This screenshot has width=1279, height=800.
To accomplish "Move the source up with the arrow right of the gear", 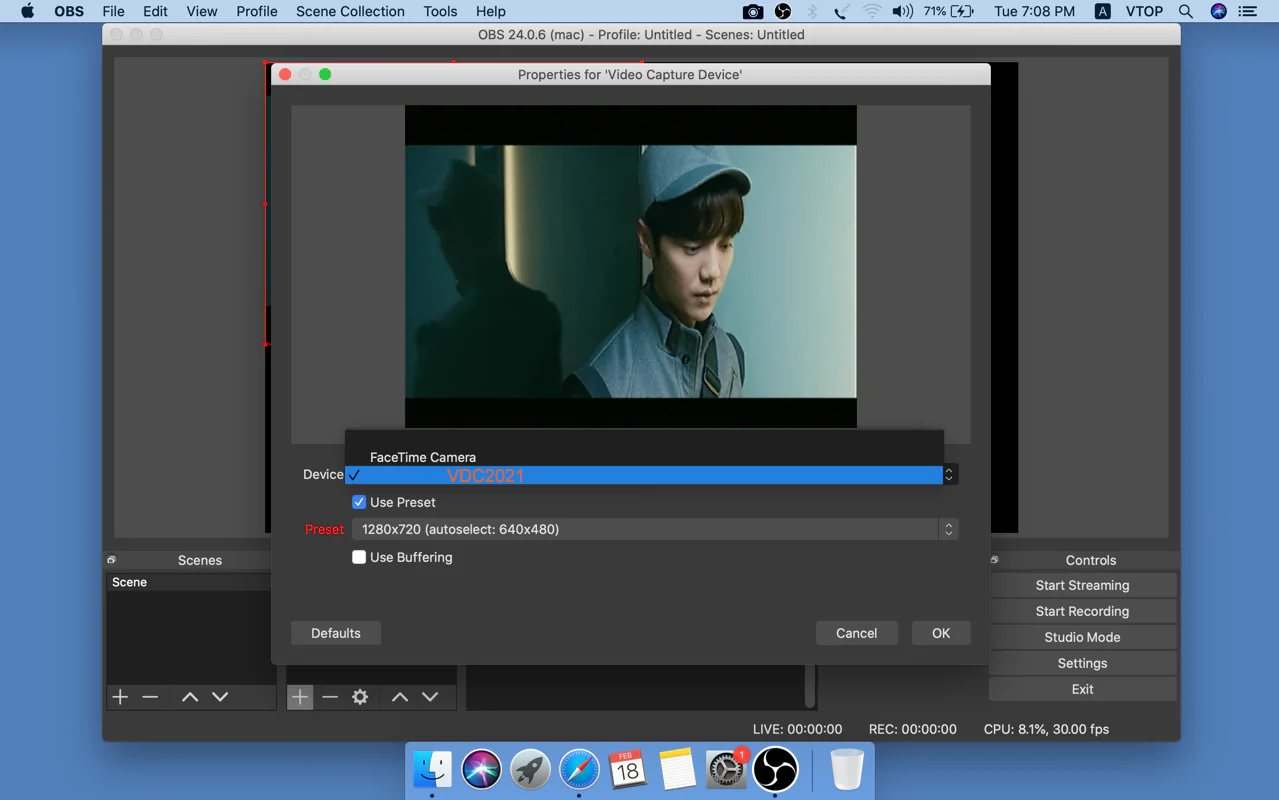I will tap(400, 697).
